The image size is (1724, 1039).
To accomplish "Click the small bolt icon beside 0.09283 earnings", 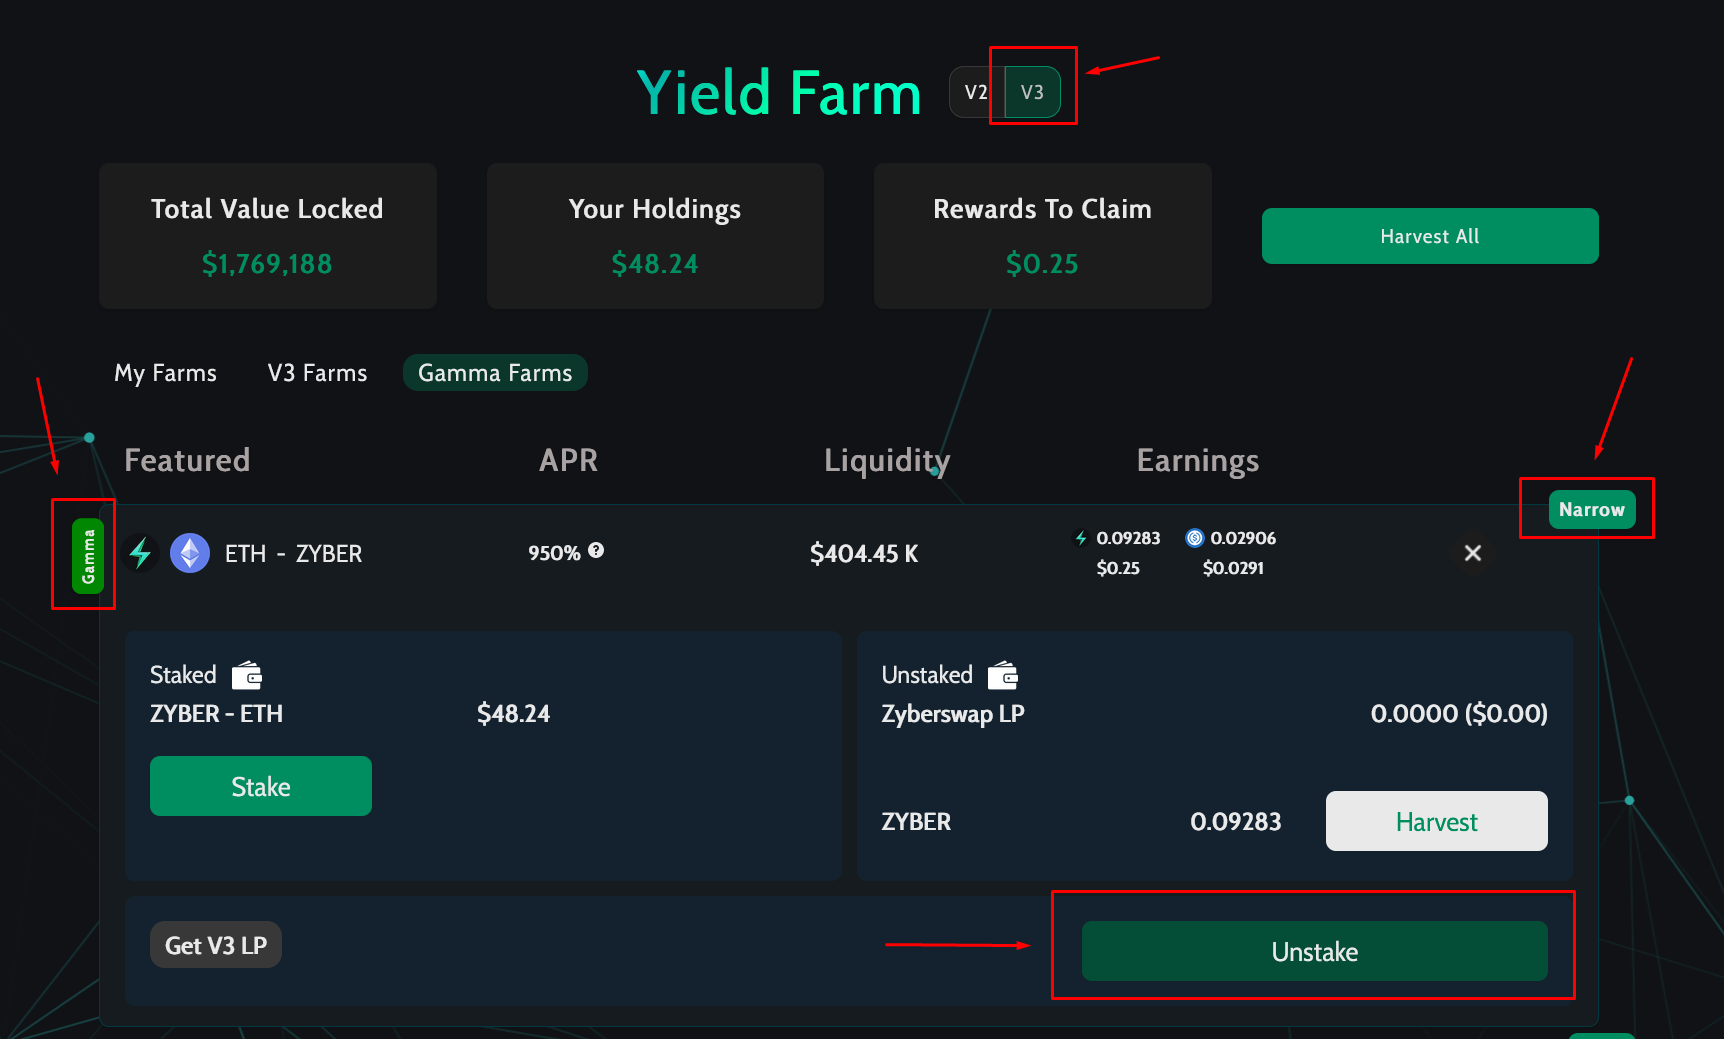I will coord(1081,538).
